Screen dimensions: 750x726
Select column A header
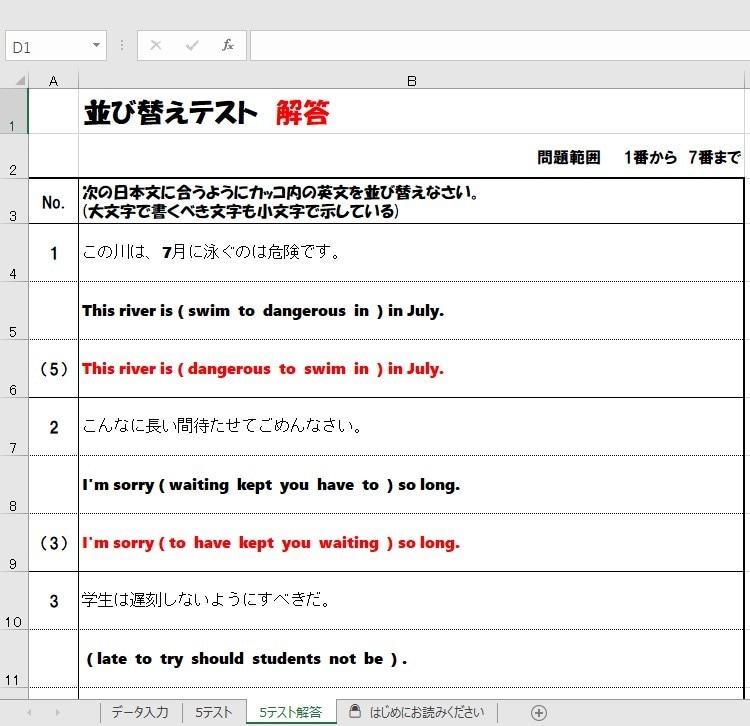coord(53,81)
